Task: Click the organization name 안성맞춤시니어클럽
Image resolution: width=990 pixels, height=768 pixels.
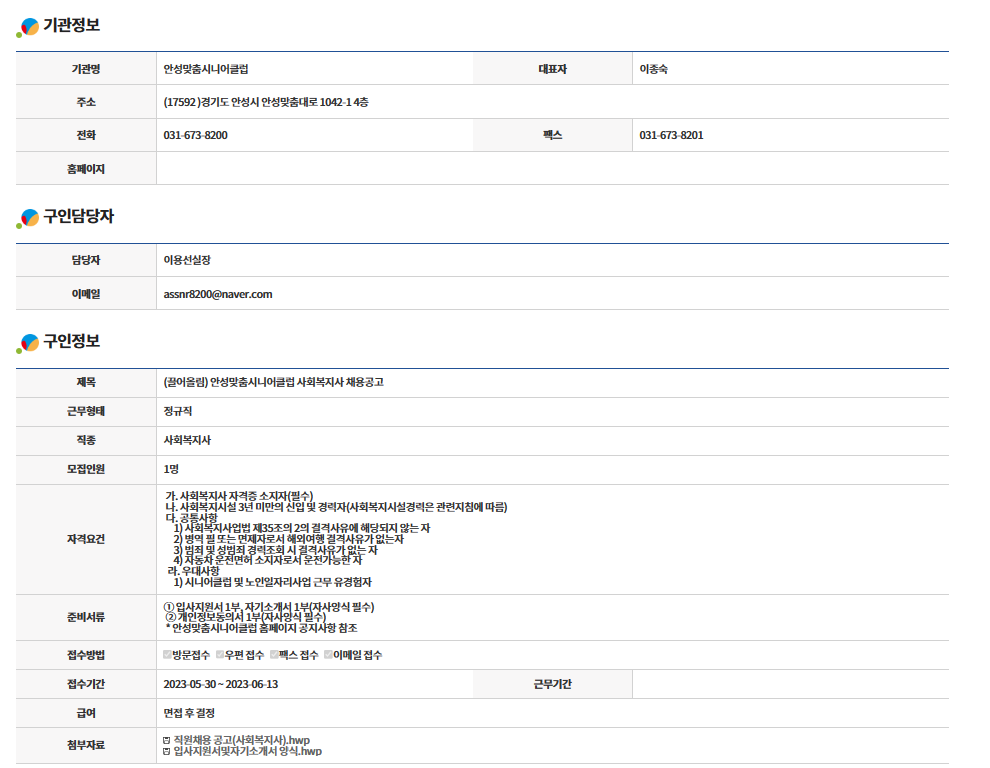Action: click(206, 69)
